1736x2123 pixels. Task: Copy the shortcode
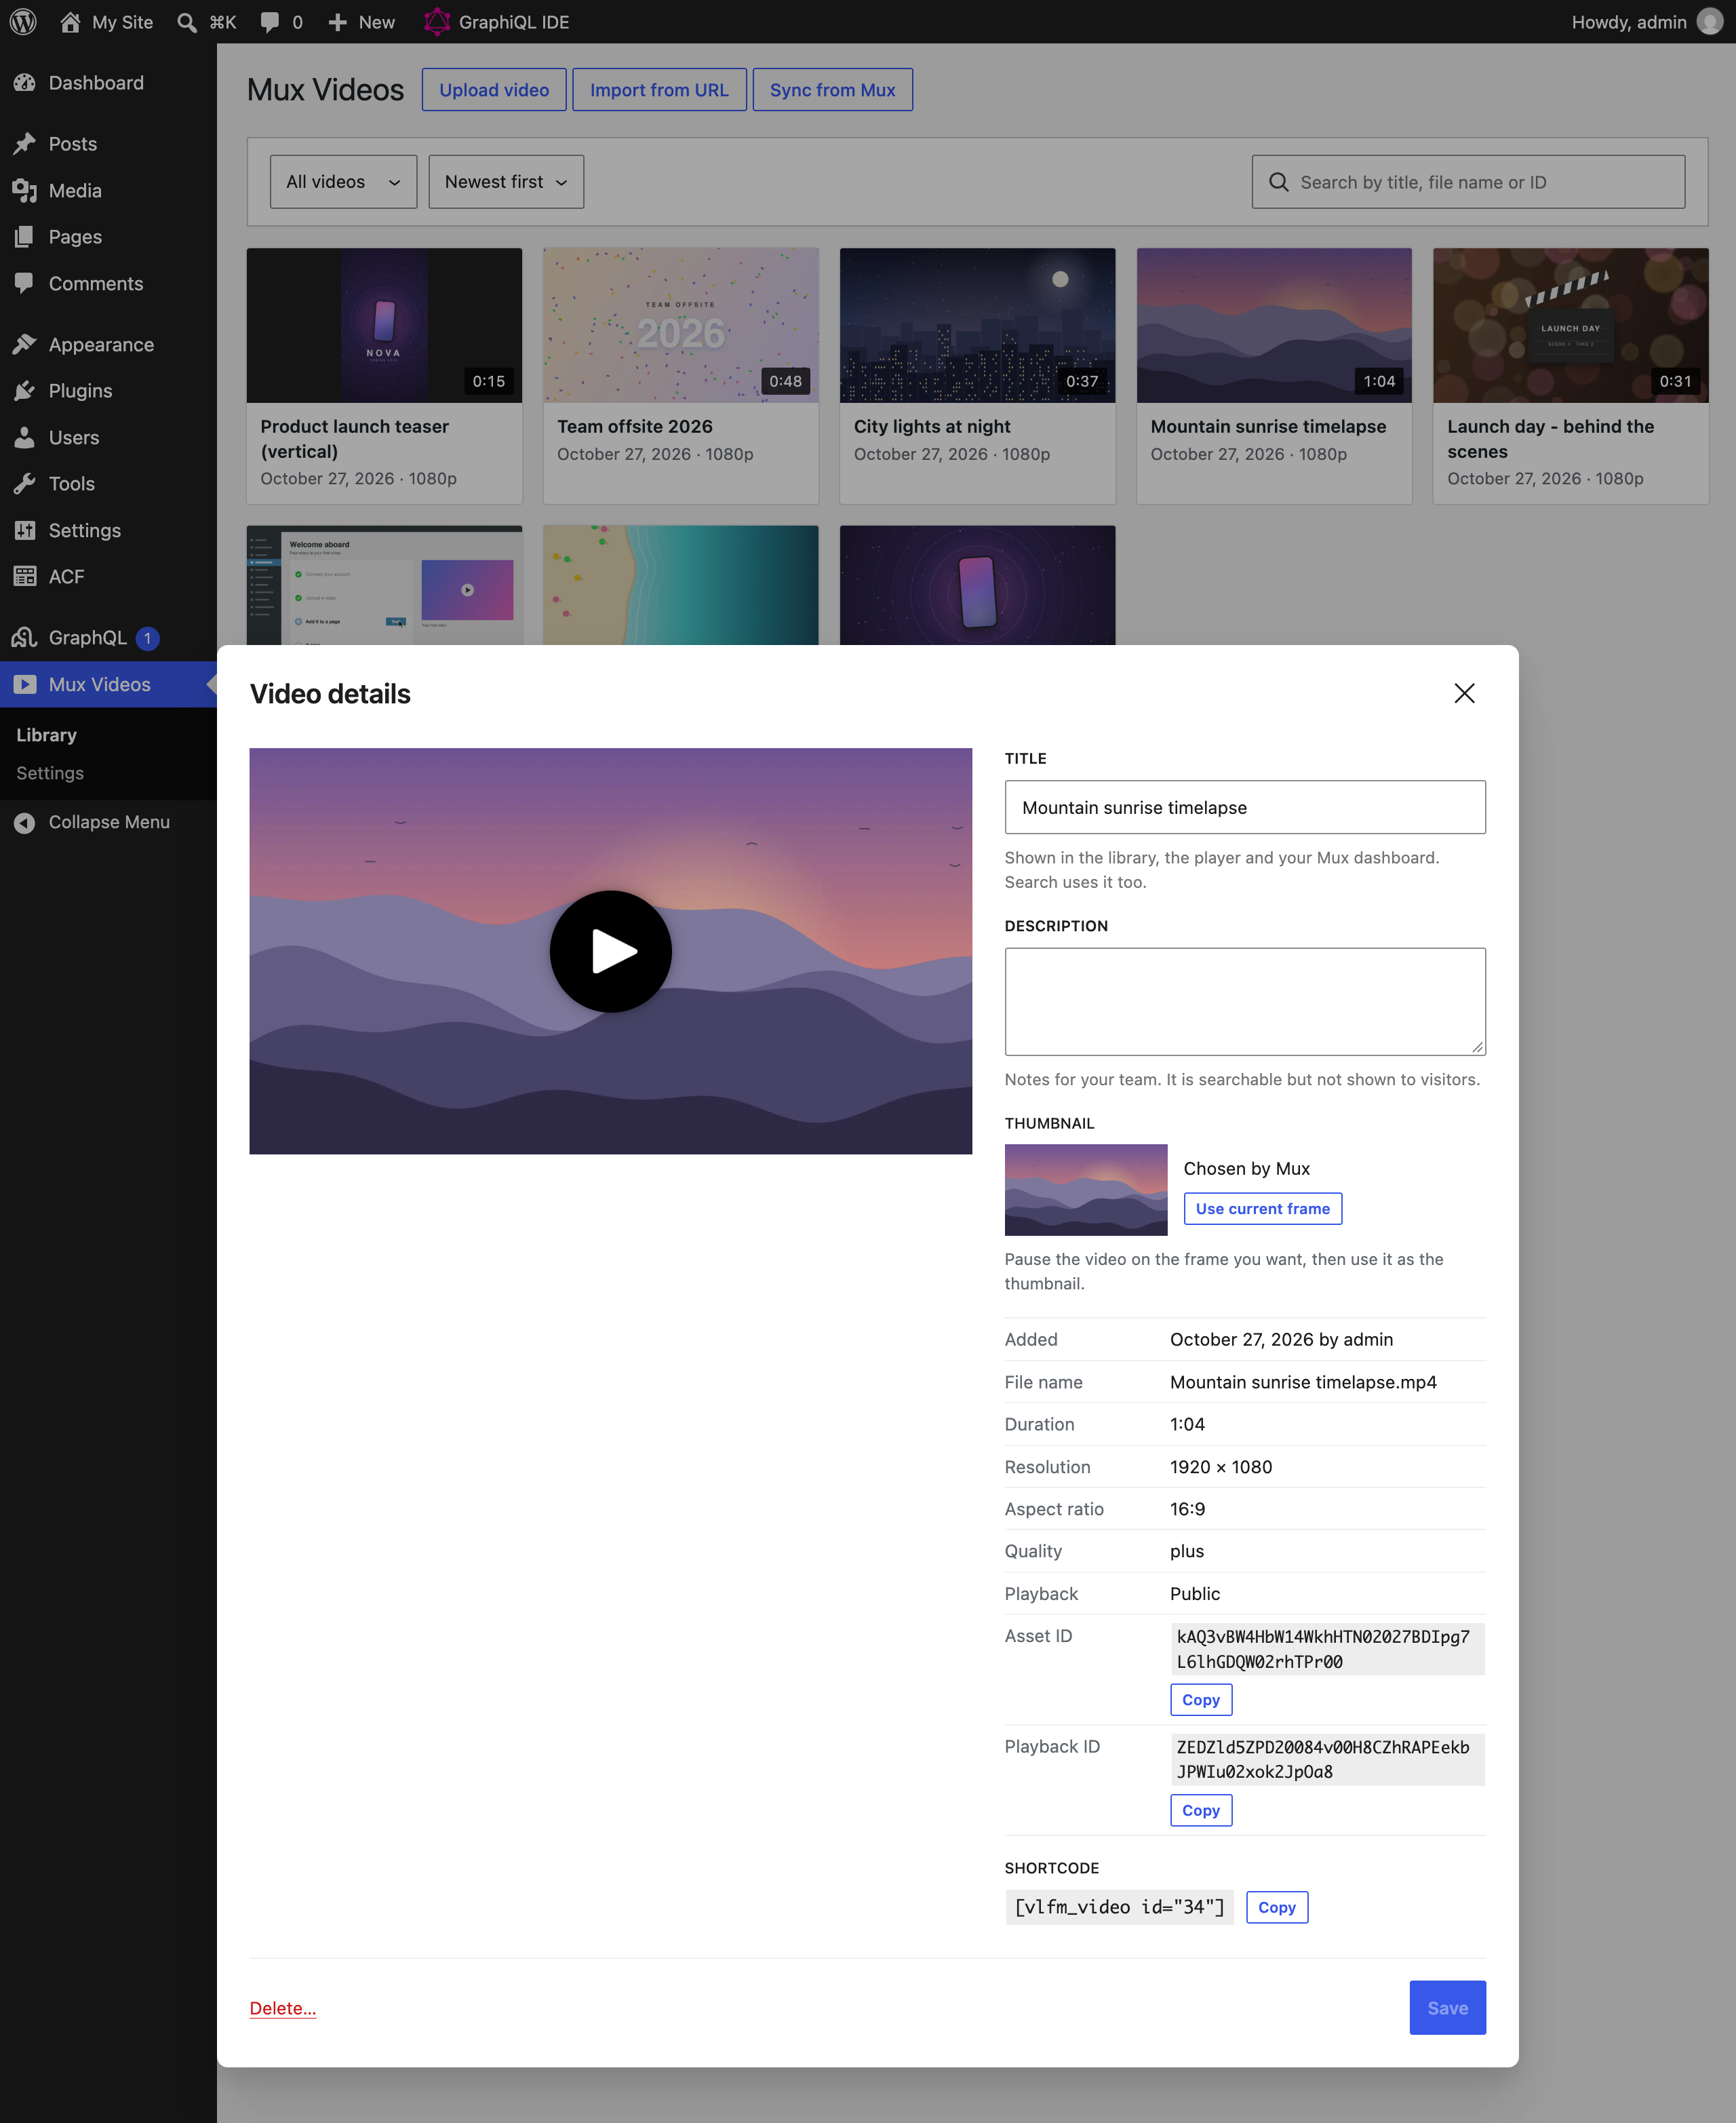[1277, 1907]
